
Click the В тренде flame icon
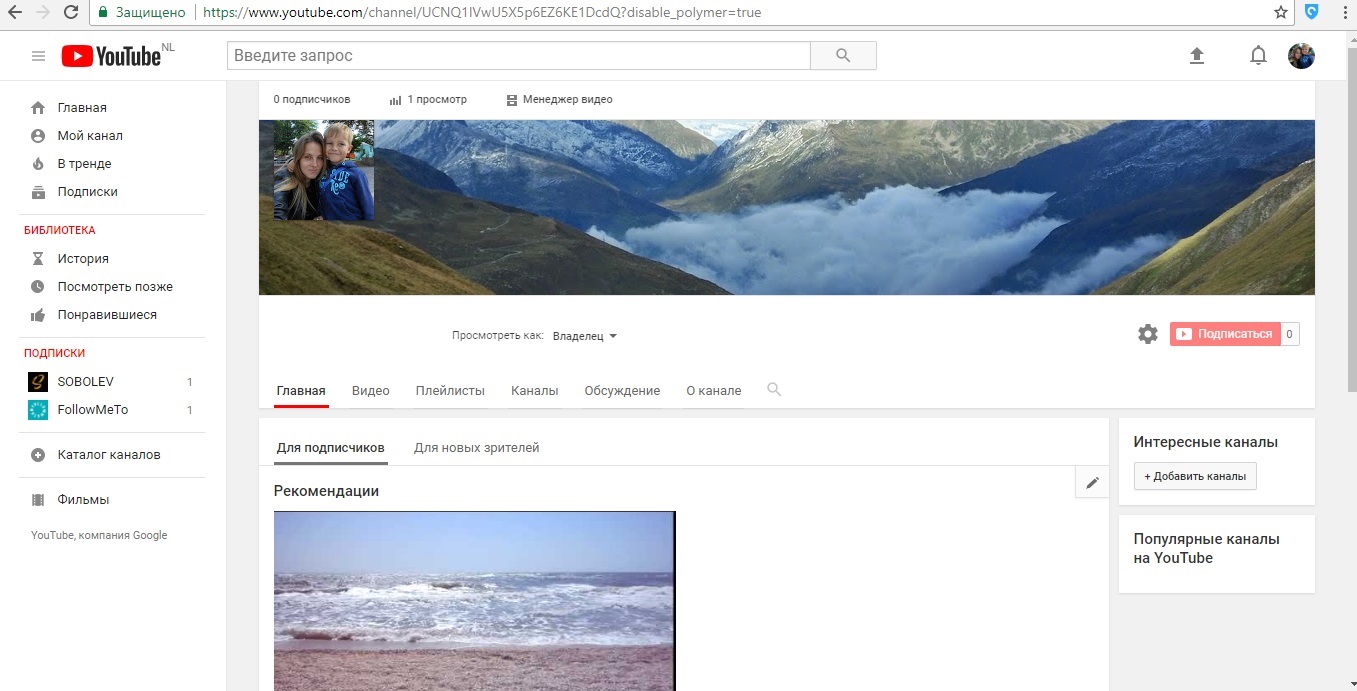coord(38,164)
